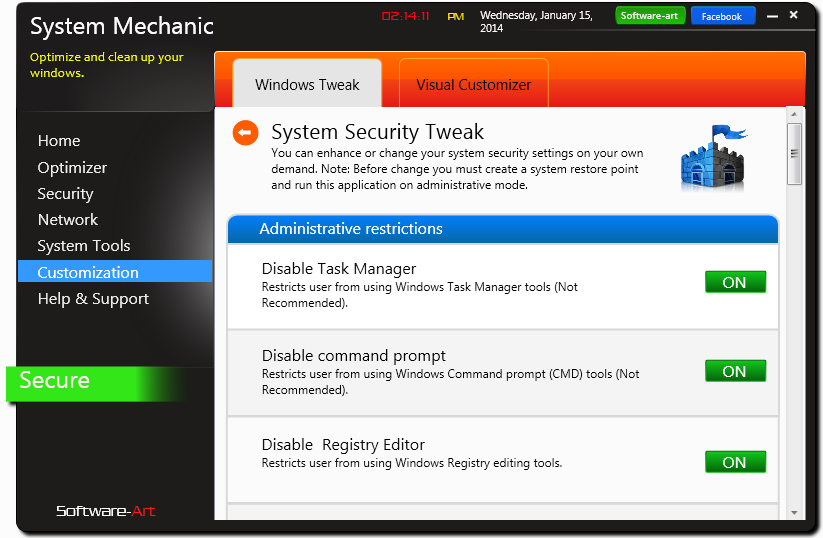823x538 pixels.
Task: Click the System Mechanic title text
Action: point(122,26)
